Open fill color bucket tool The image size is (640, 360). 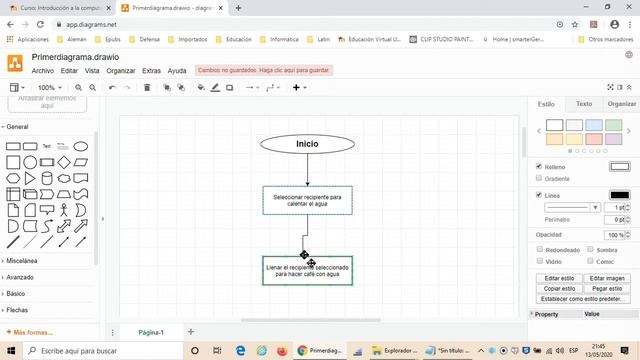point(201,87)
